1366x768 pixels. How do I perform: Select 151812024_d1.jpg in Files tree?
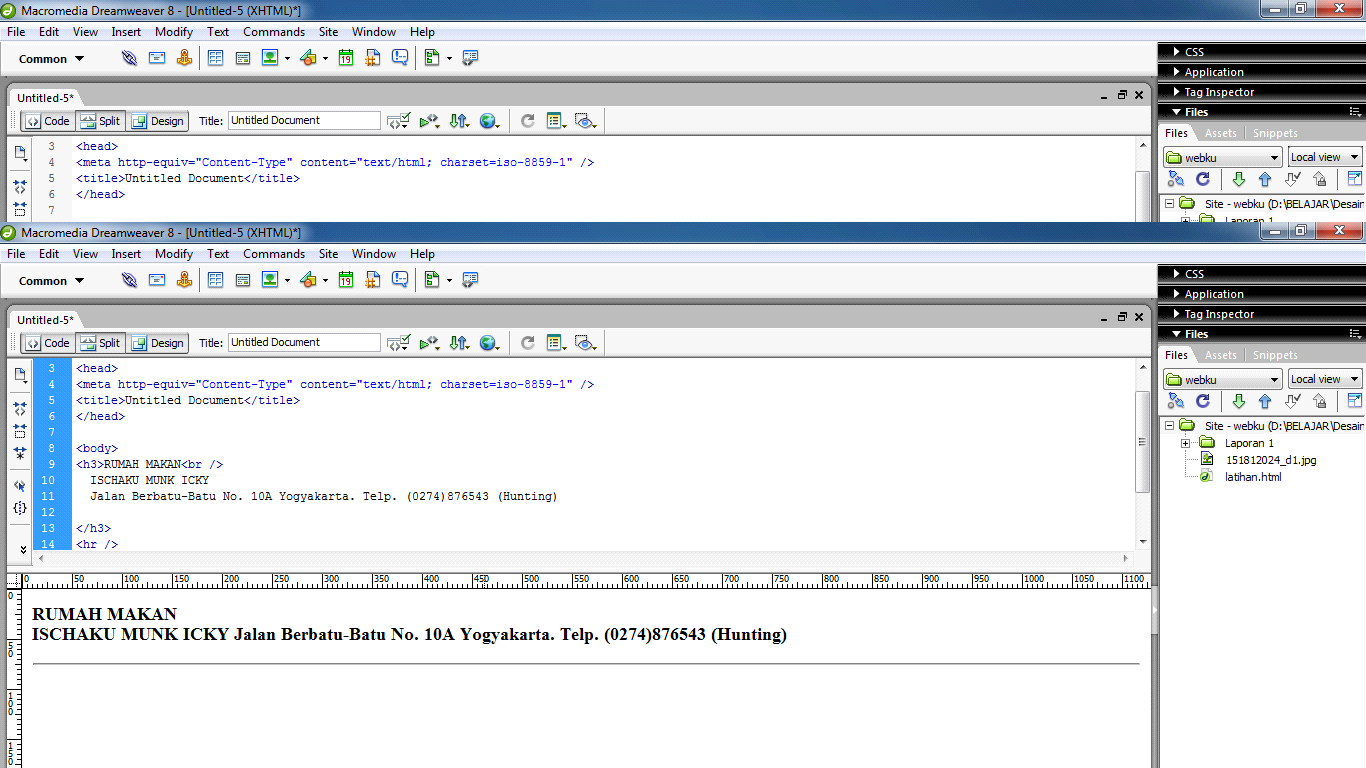pyautogui.click(x=1270, y=460)
